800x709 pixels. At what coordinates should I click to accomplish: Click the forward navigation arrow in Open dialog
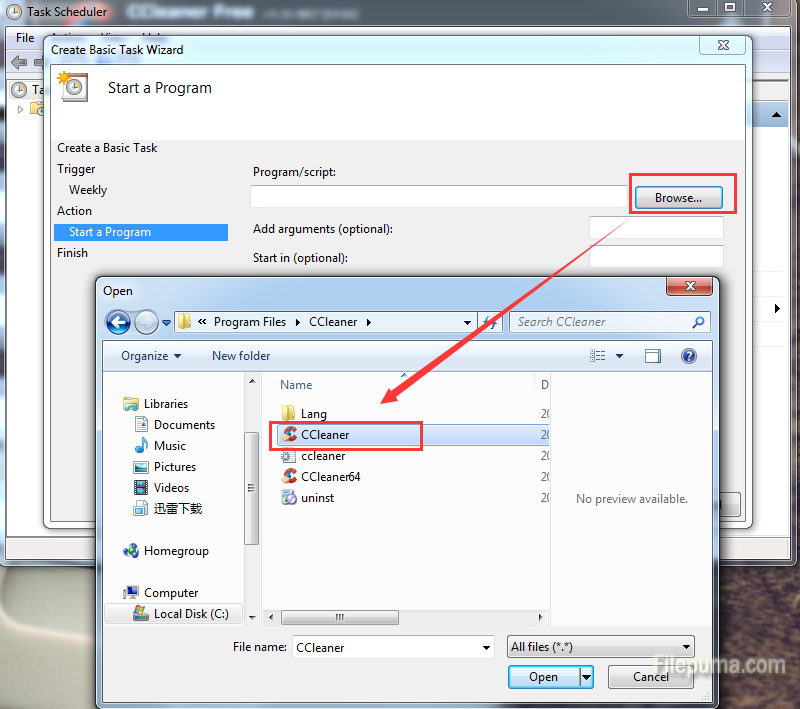[147, 322]
